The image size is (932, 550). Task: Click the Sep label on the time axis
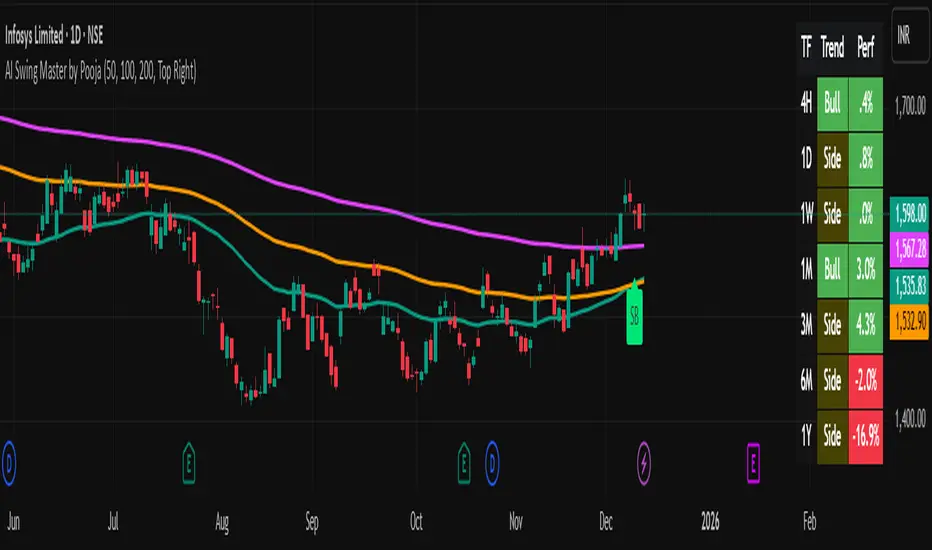click(312, 523)
